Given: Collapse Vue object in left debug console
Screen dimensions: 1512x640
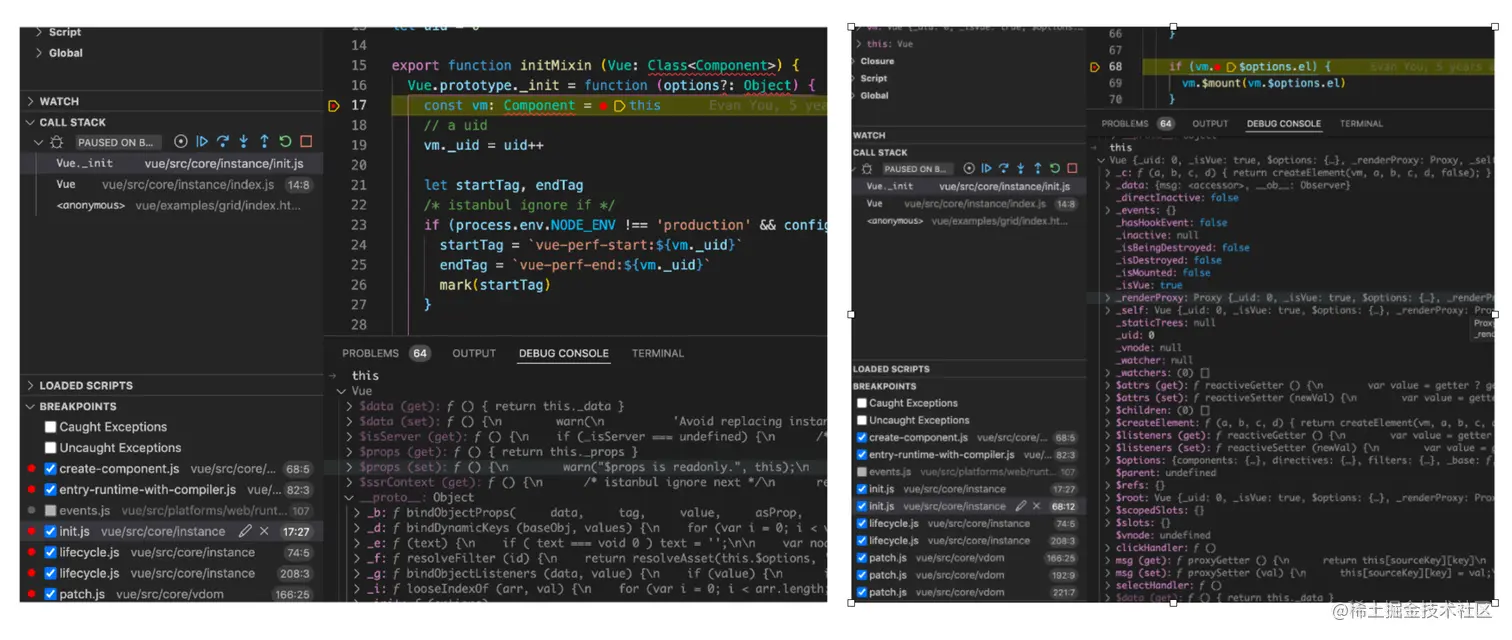Looking at the screenshot, I should tap(342, 391).
